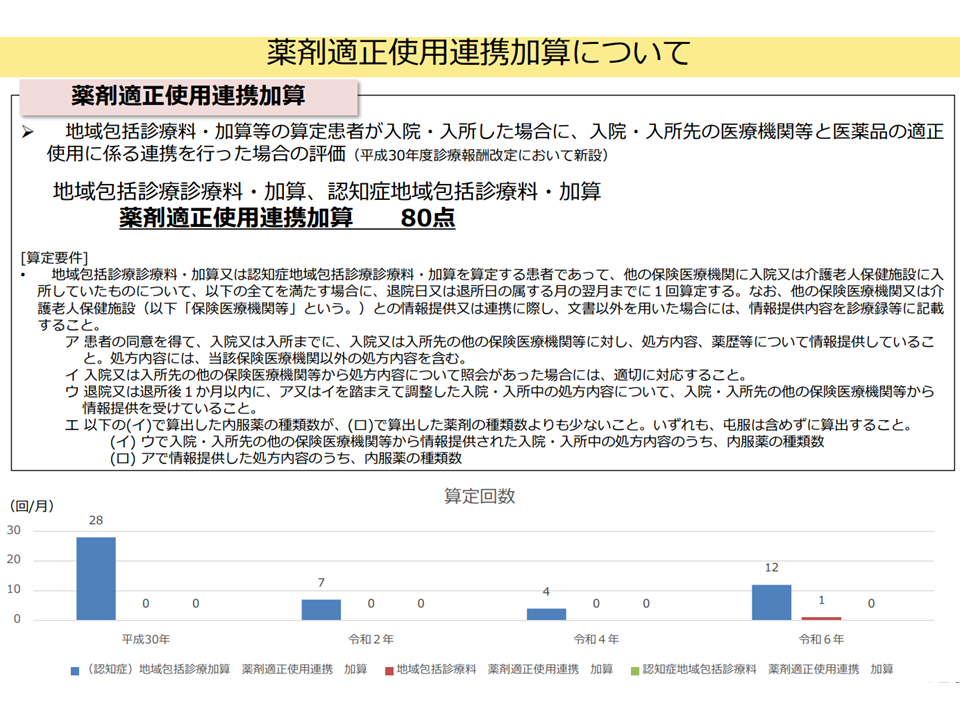This screenshot has width=960, height=720.
Task: Click the x-axis label 平成30年
Action: [146, 639]
